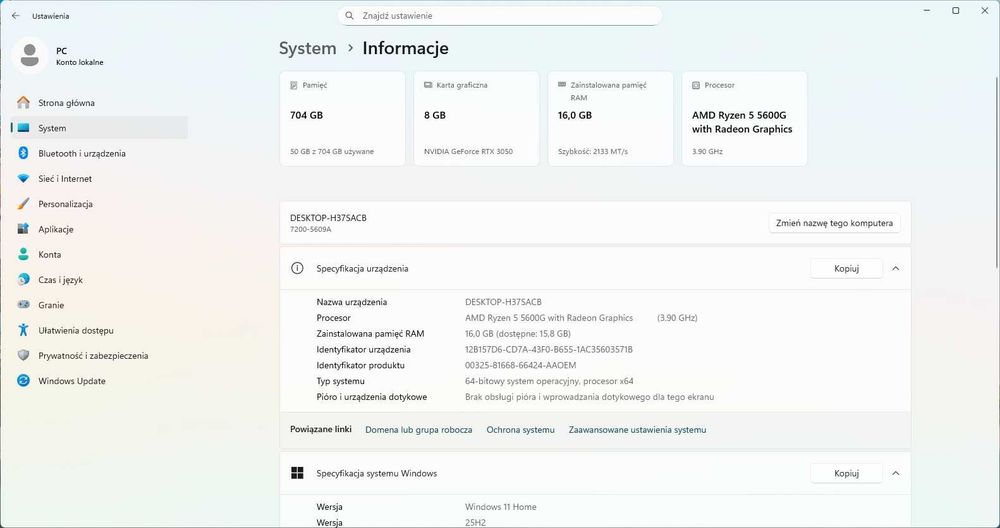Click the info icon beside Specyfikacja urządzenia
The height and width of the screenshot is (528, 1000).
coord(297,268)
